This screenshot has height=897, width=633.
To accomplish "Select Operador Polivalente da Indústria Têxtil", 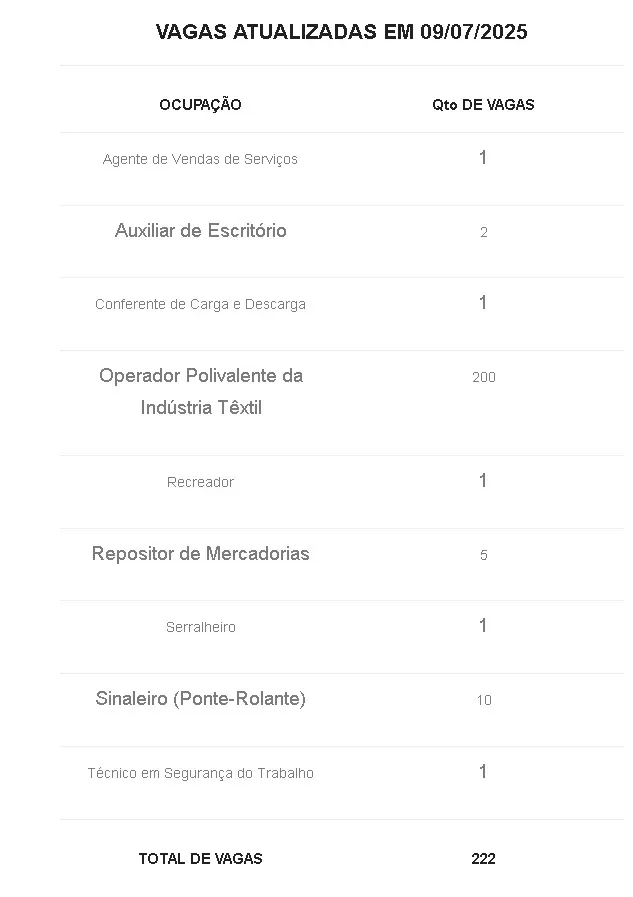I will 200,391.
